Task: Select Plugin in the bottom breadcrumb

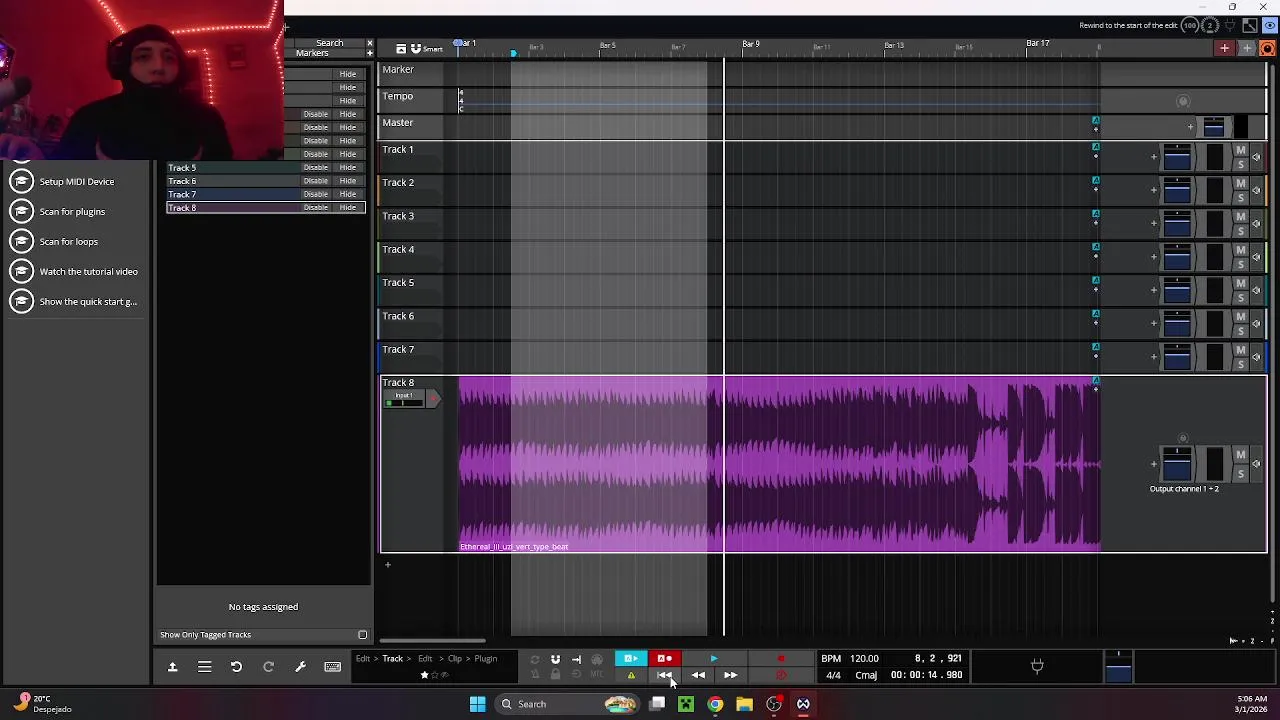Action: click(486, 659)
